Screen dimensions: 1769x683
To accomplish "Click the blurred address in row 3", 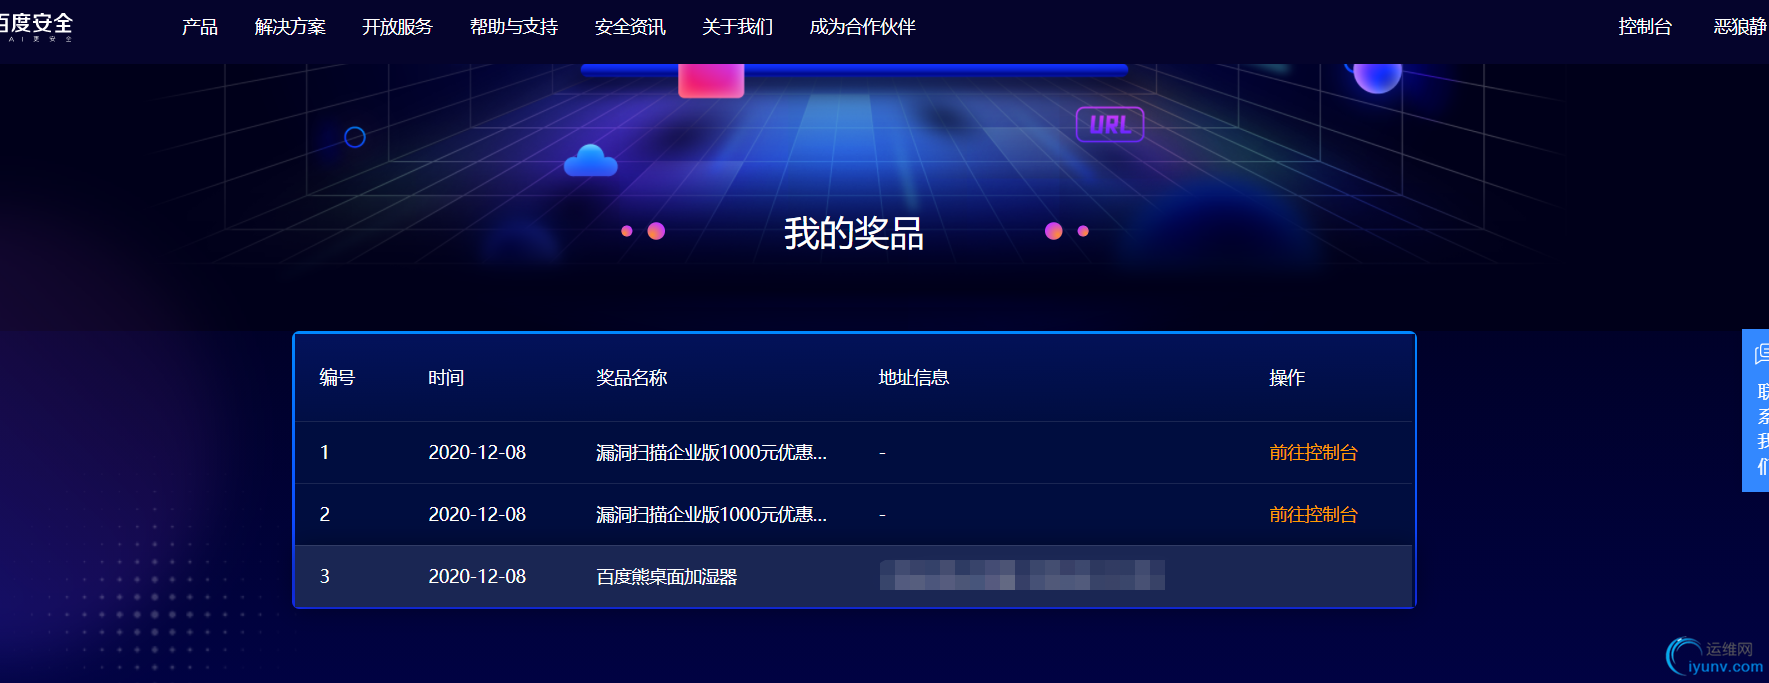I will tap(1022, 575).
